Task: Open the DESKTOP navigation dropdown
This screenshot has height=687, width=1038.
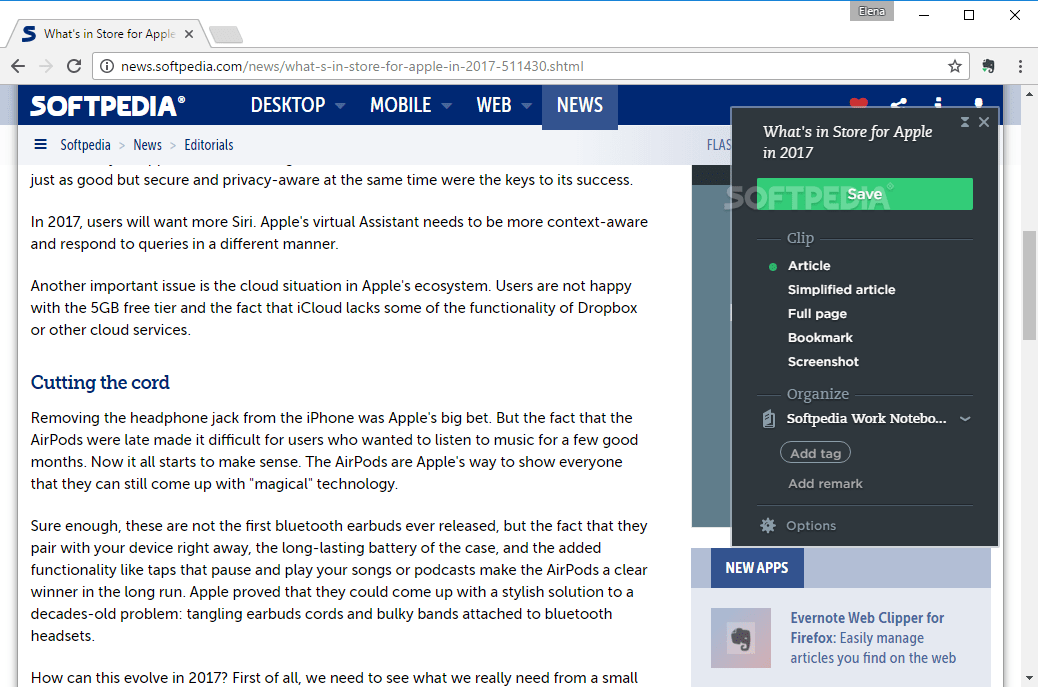Action: [x=290, y=104]
